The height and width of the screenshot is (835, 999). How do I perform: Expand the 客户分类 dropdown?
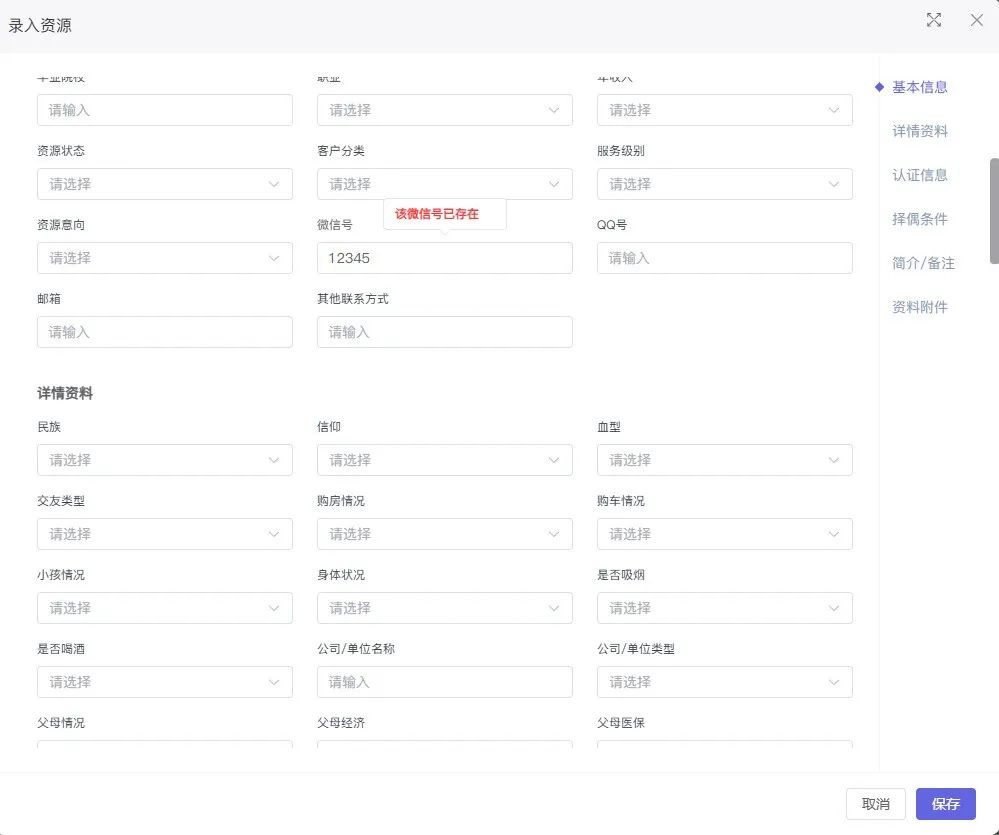click(444, 184)
